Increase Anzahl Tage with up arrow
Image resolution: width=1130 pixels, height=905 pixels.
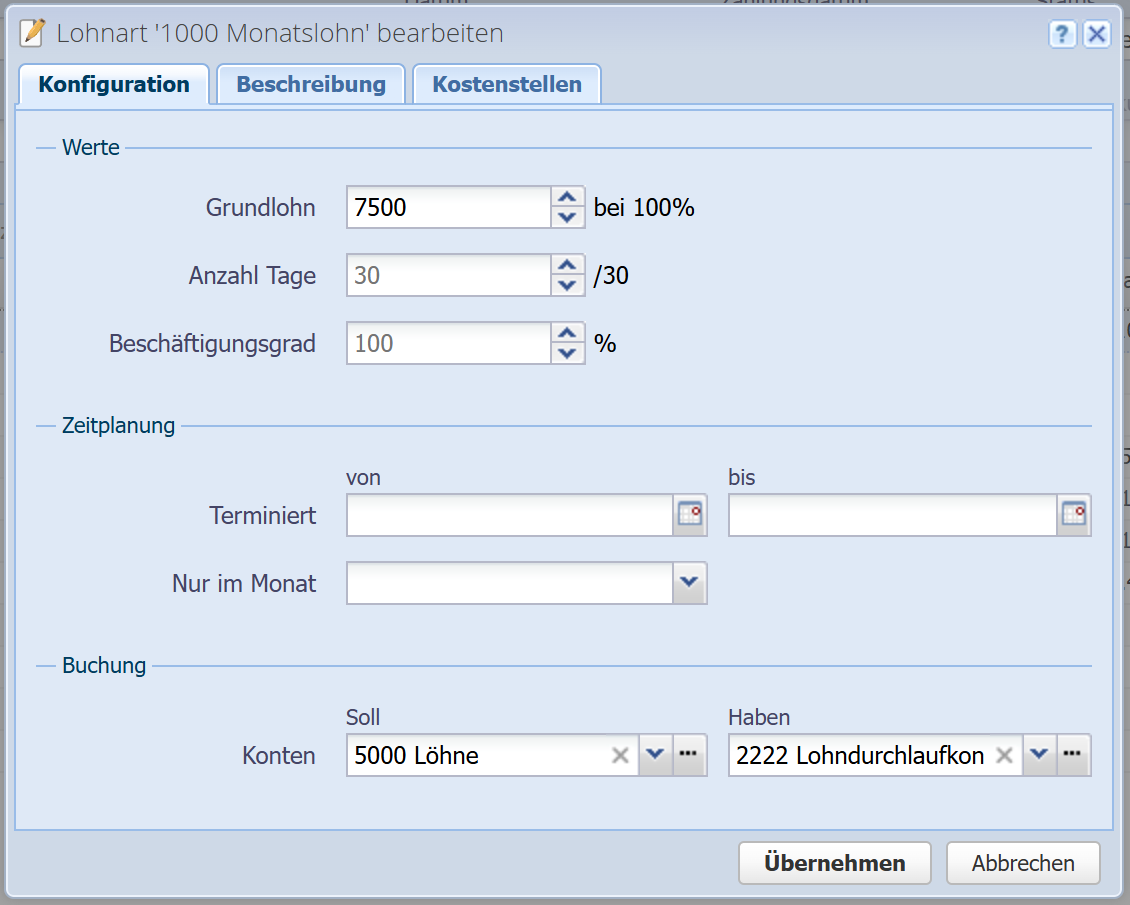(567, 266)
